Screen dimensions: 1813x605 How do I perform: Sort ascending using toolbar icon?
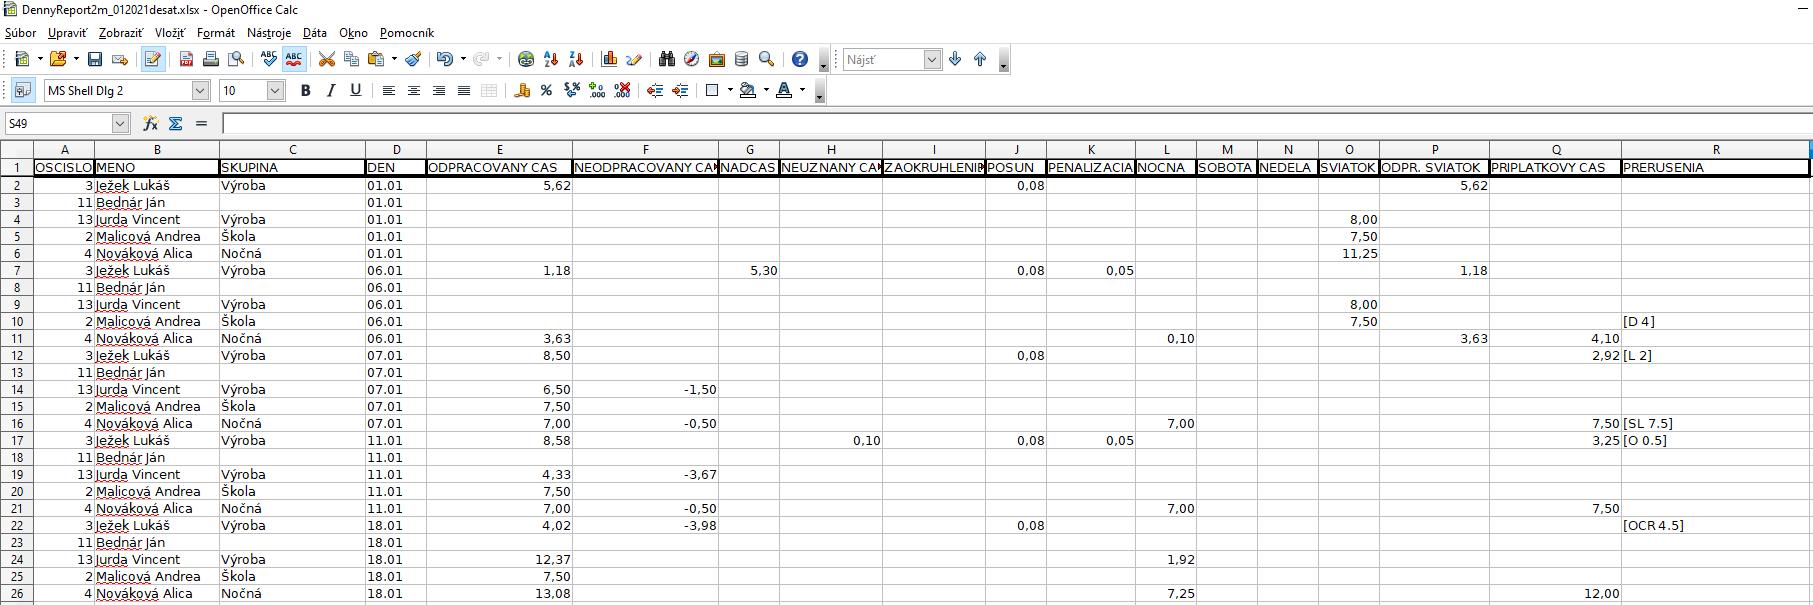(x=550, y=60)
